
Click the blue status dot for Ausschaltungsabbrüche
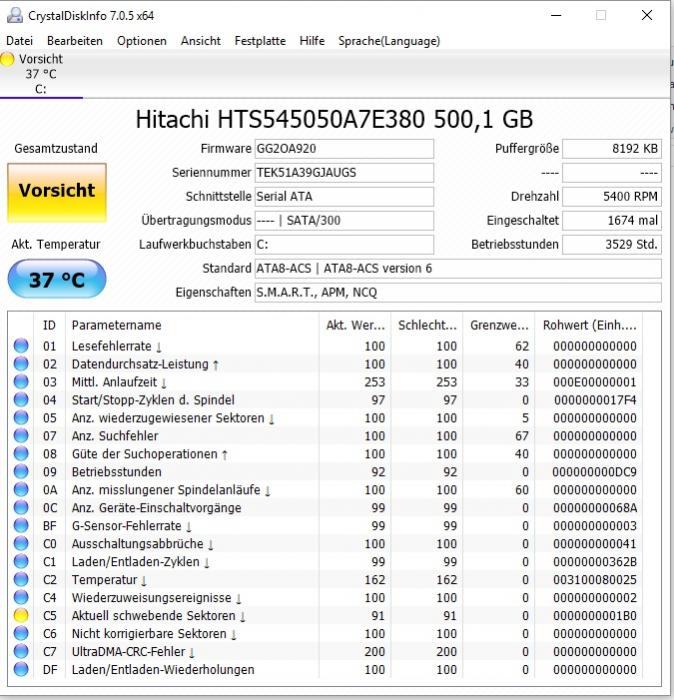(x=21, y=544)
